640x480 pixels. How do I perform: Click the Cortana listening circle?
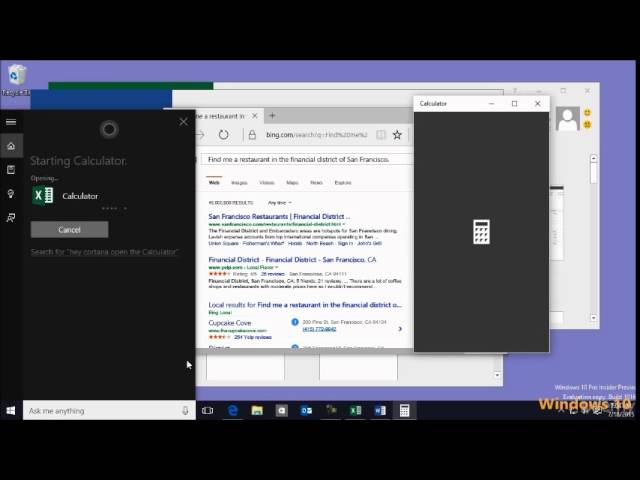click(109, 129)
